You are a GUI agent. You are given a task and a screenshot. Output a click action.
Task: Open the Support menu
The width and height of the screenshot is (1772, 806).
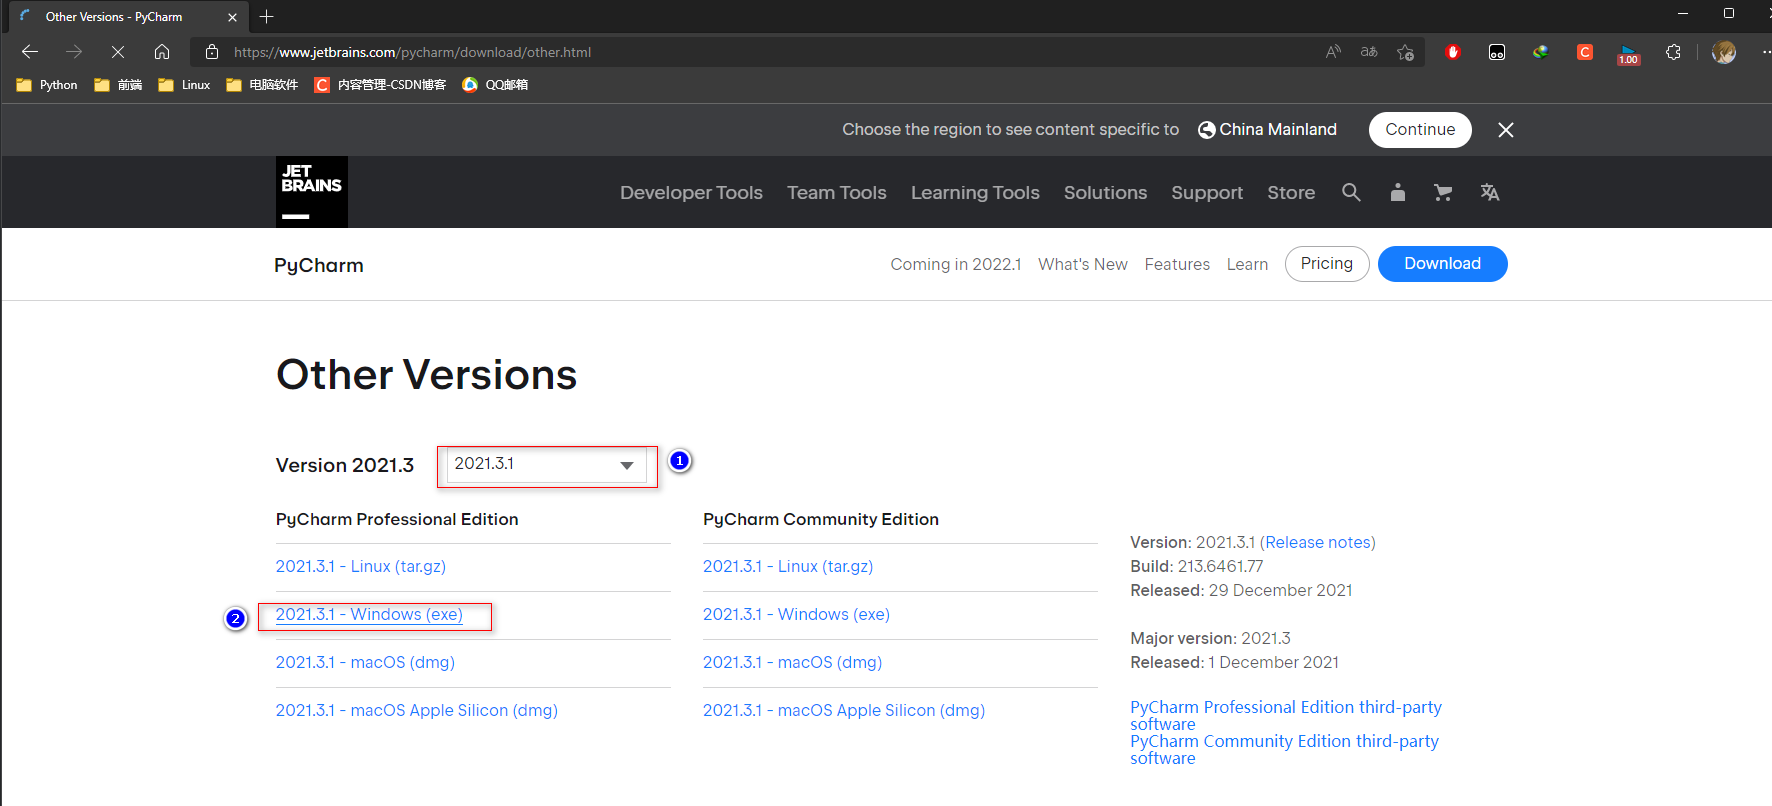(1207, 193)
